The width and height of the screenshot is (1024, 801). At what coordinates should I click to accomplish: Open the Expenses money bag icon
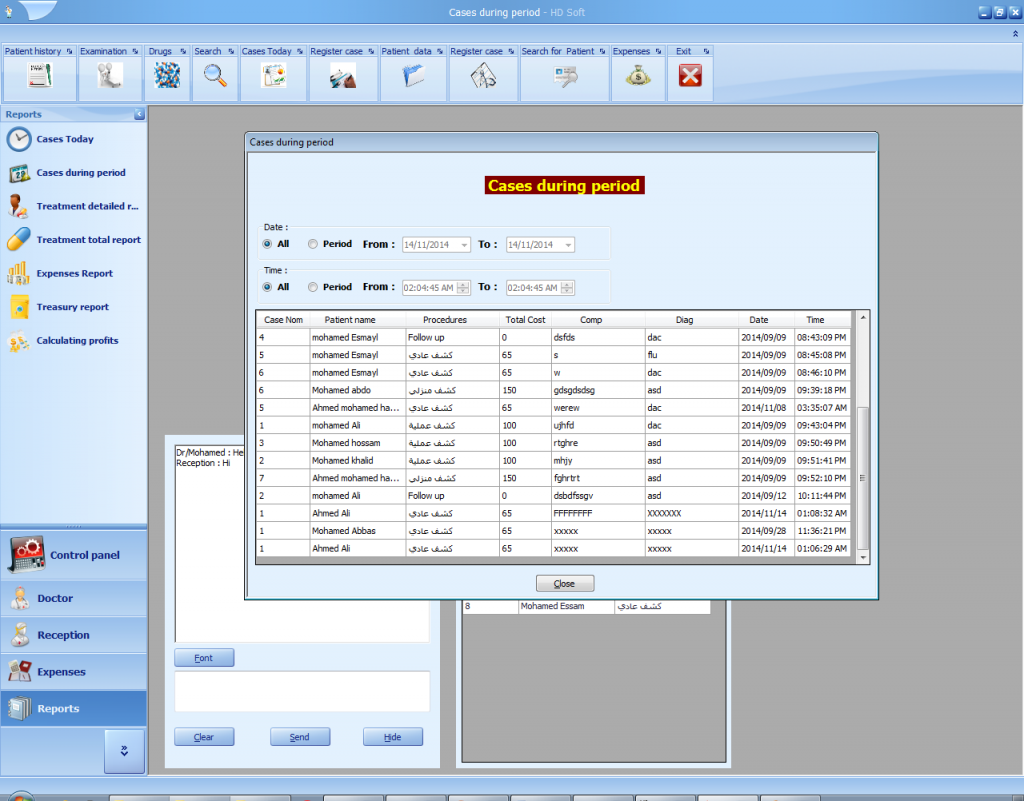(x=638, y=76)
